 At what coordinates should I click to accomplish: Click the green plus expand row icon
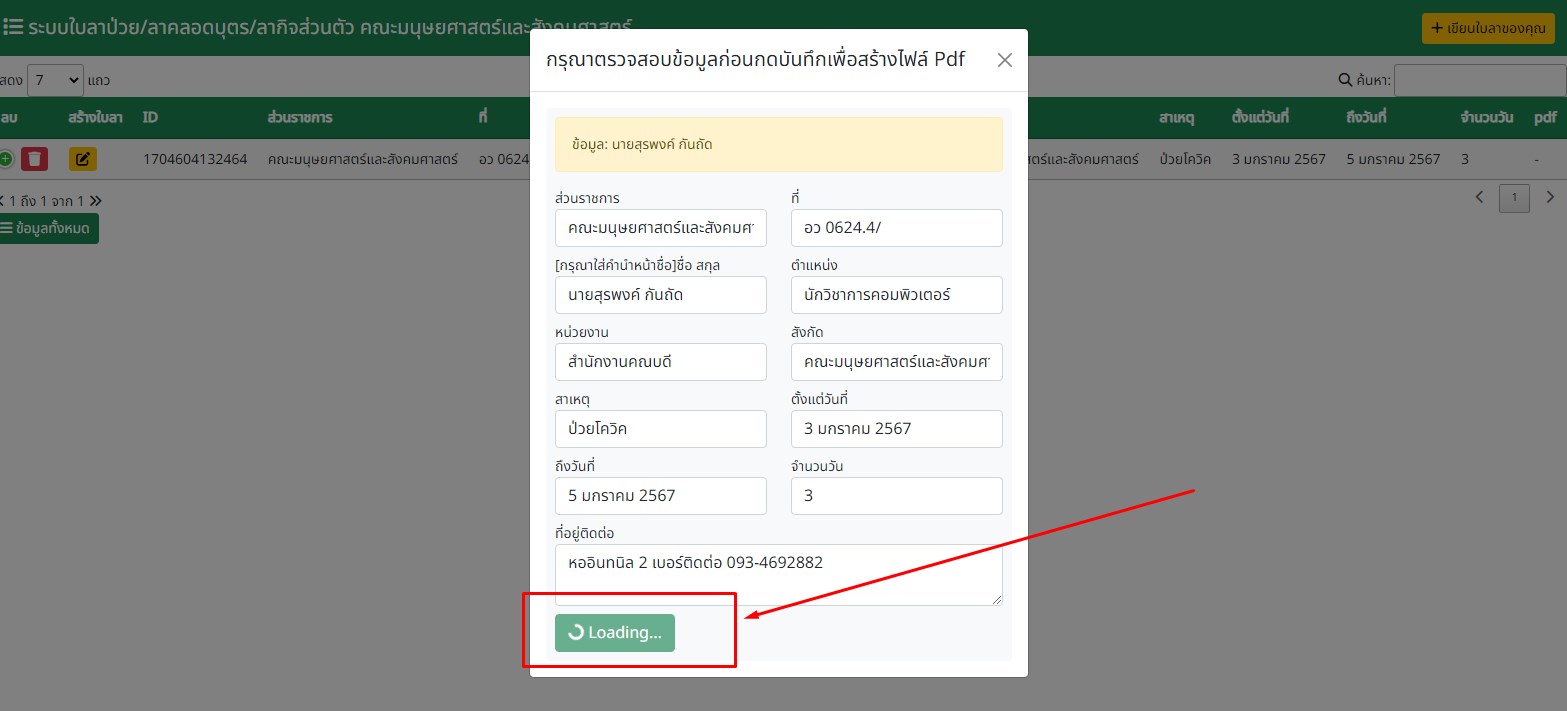(x=6, y=159)
